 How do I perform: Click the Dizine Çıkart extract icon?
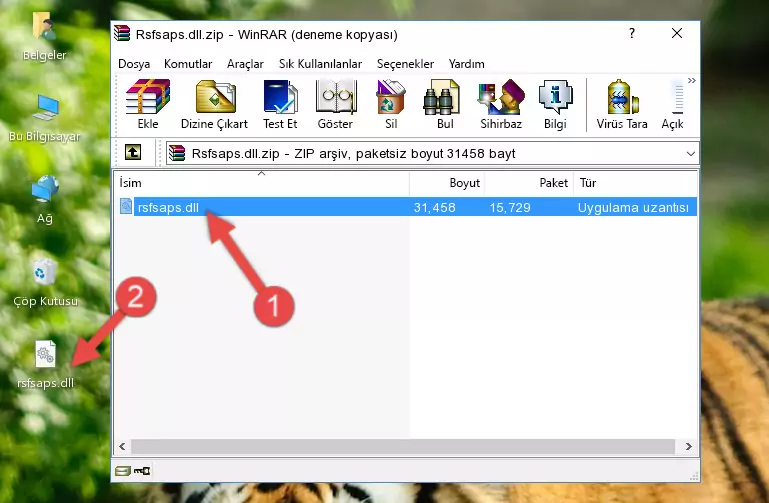(x=214, y=104)
